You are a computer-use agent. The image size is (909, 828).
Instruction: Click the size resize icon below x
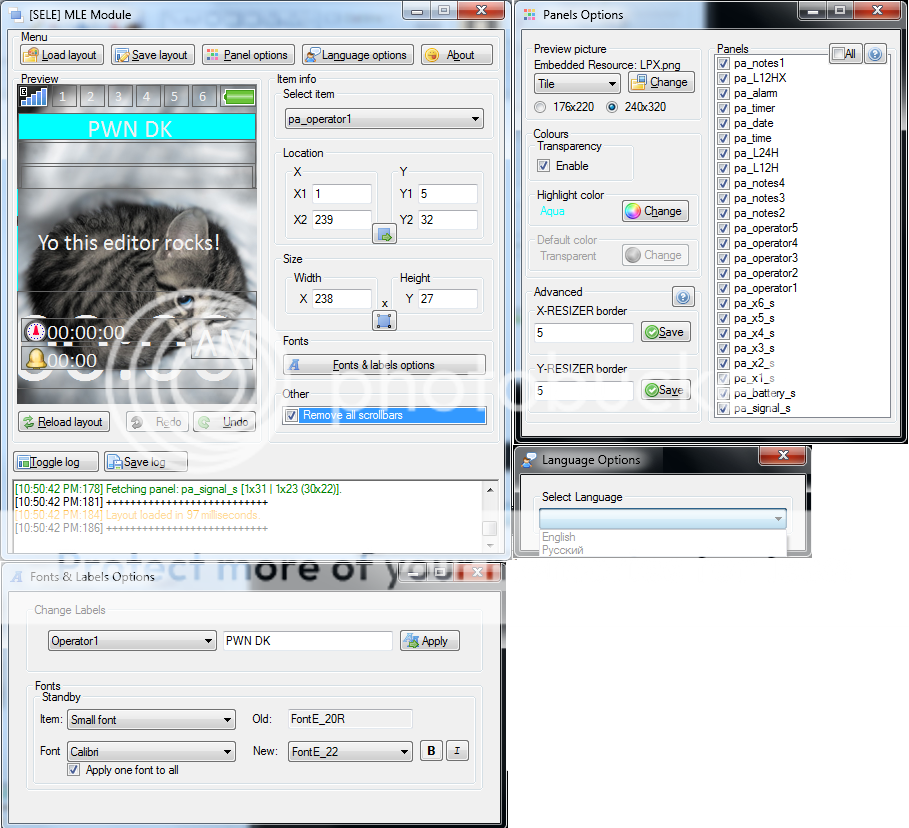(x=384, y=320)
